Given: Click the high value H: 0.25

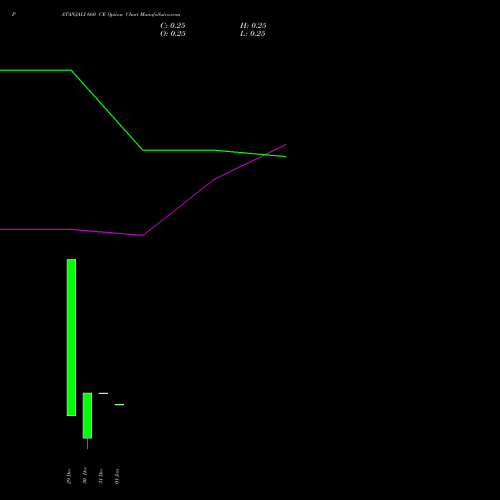Looking at the screenshot, I should 253,26.
